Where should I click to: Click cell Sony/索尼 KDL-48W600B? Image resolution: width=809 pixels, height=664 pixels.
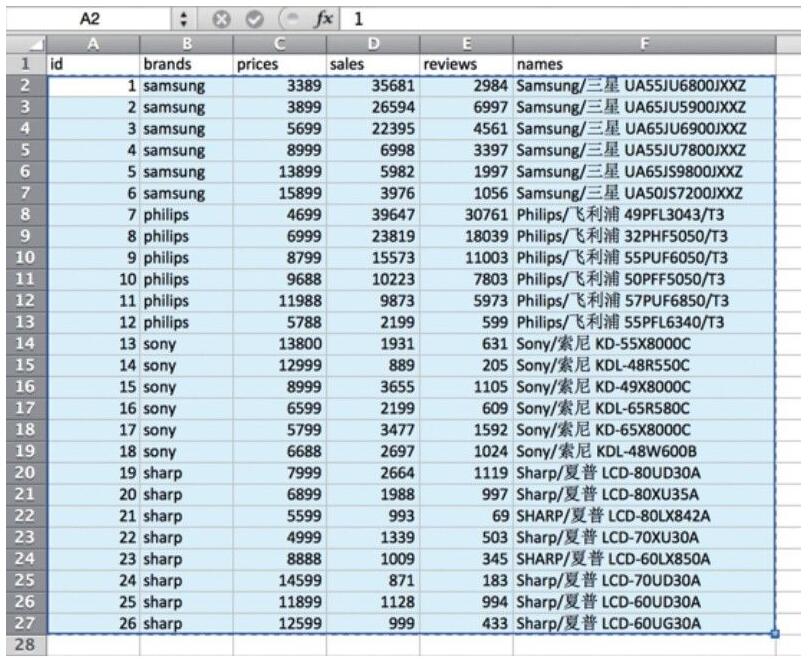(x=644, y=451)
